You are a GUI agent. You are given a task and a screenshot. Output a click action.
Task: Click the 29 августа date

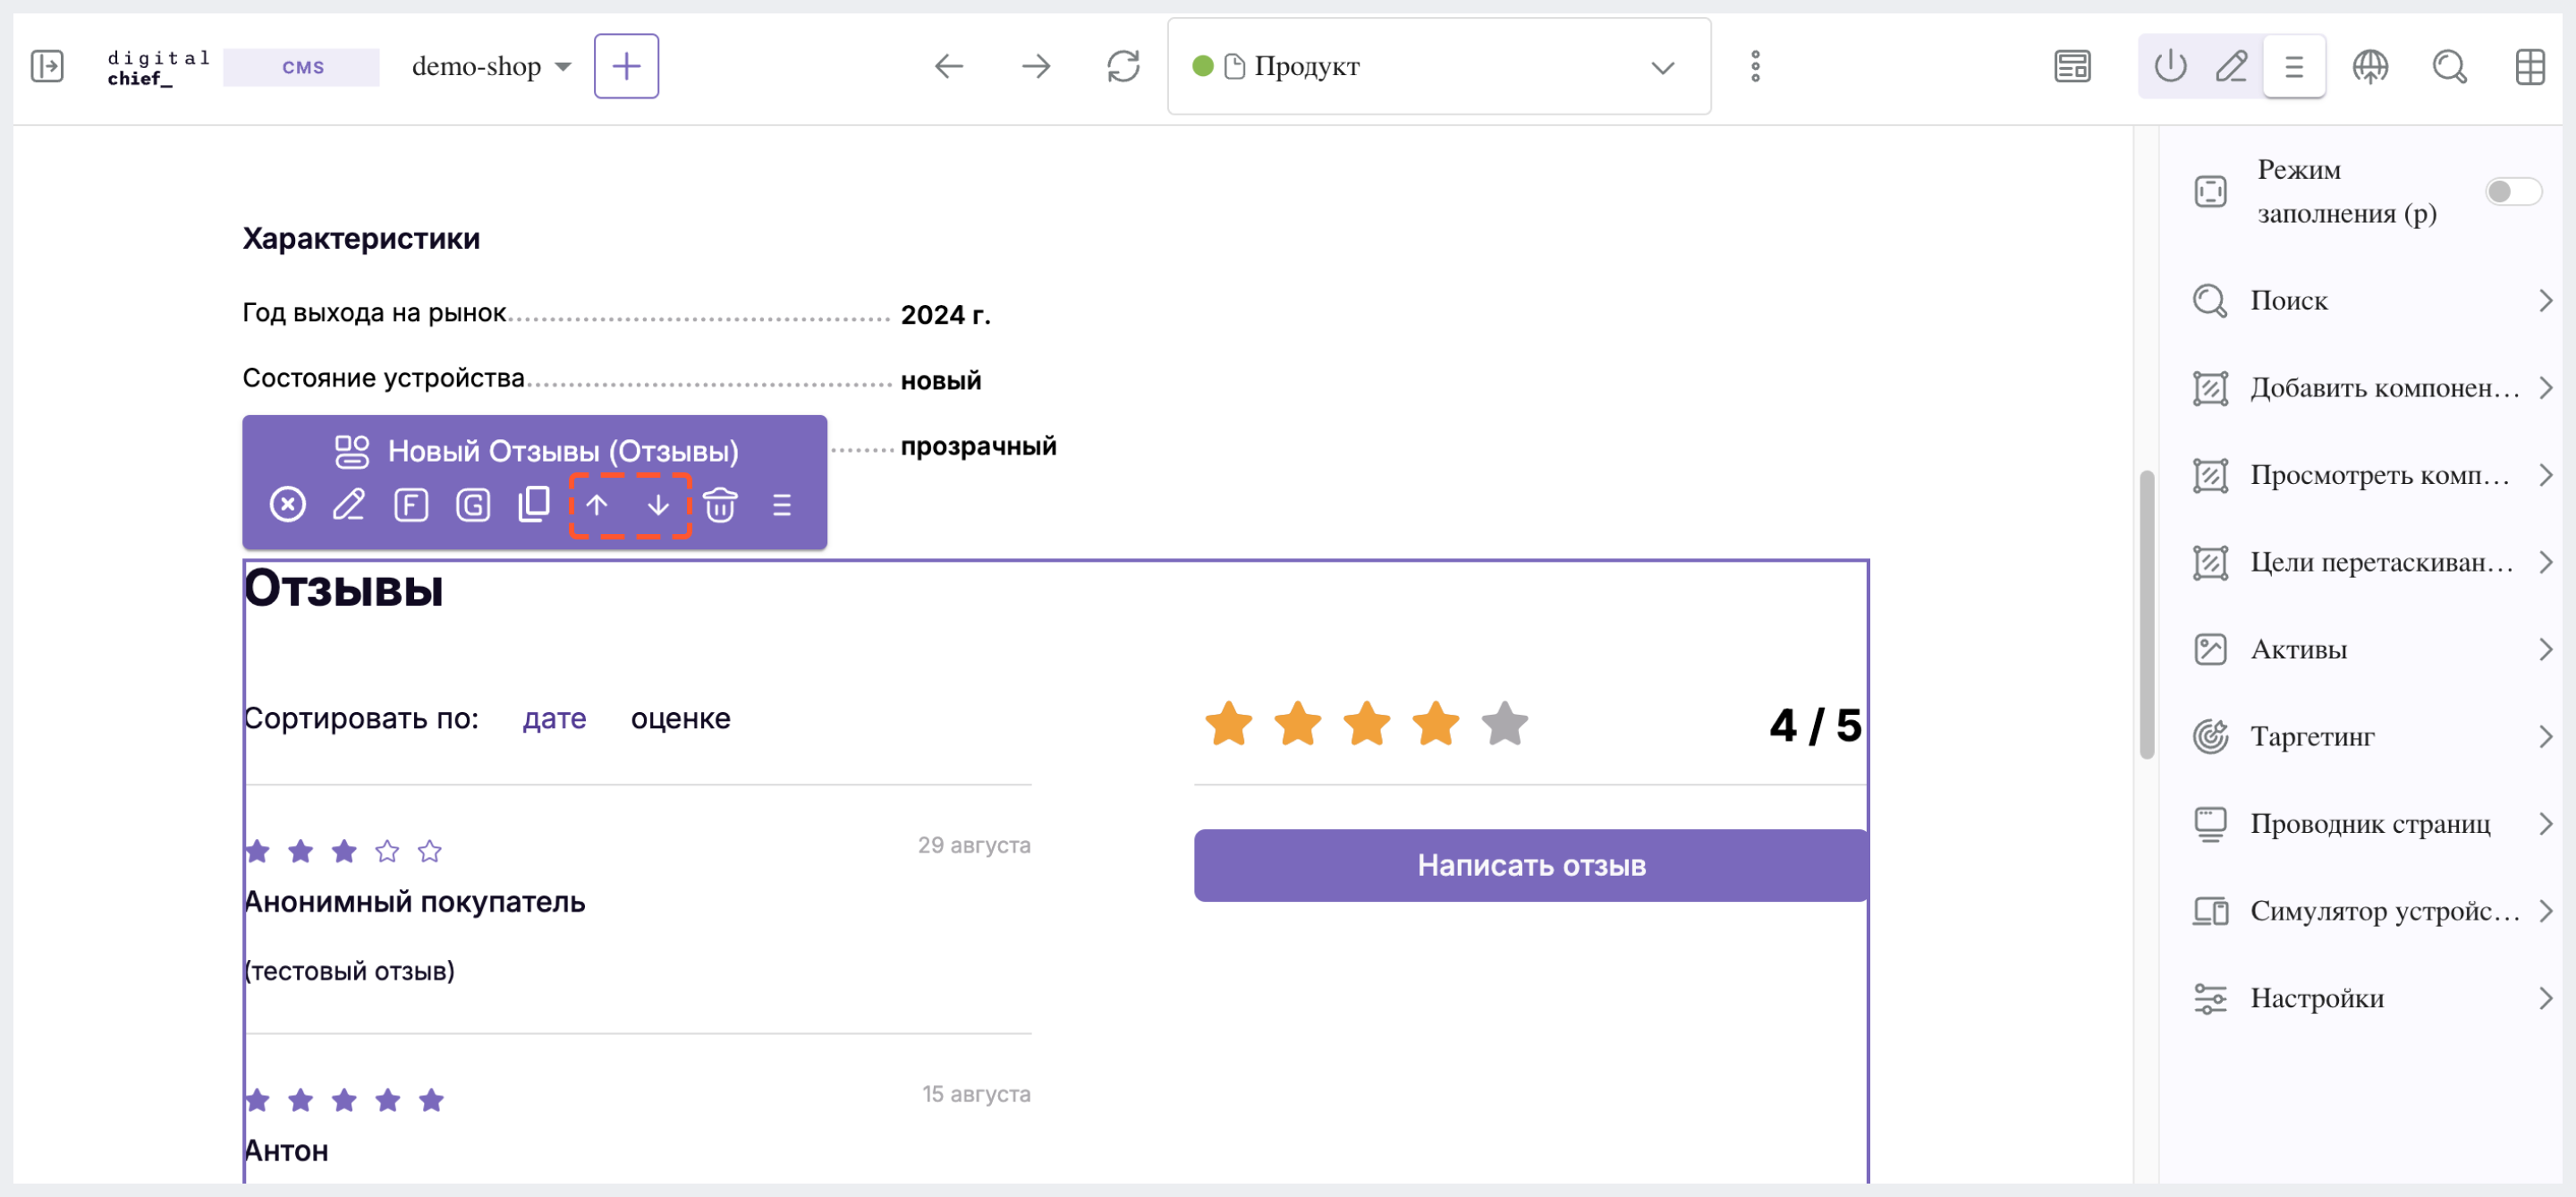974,845
